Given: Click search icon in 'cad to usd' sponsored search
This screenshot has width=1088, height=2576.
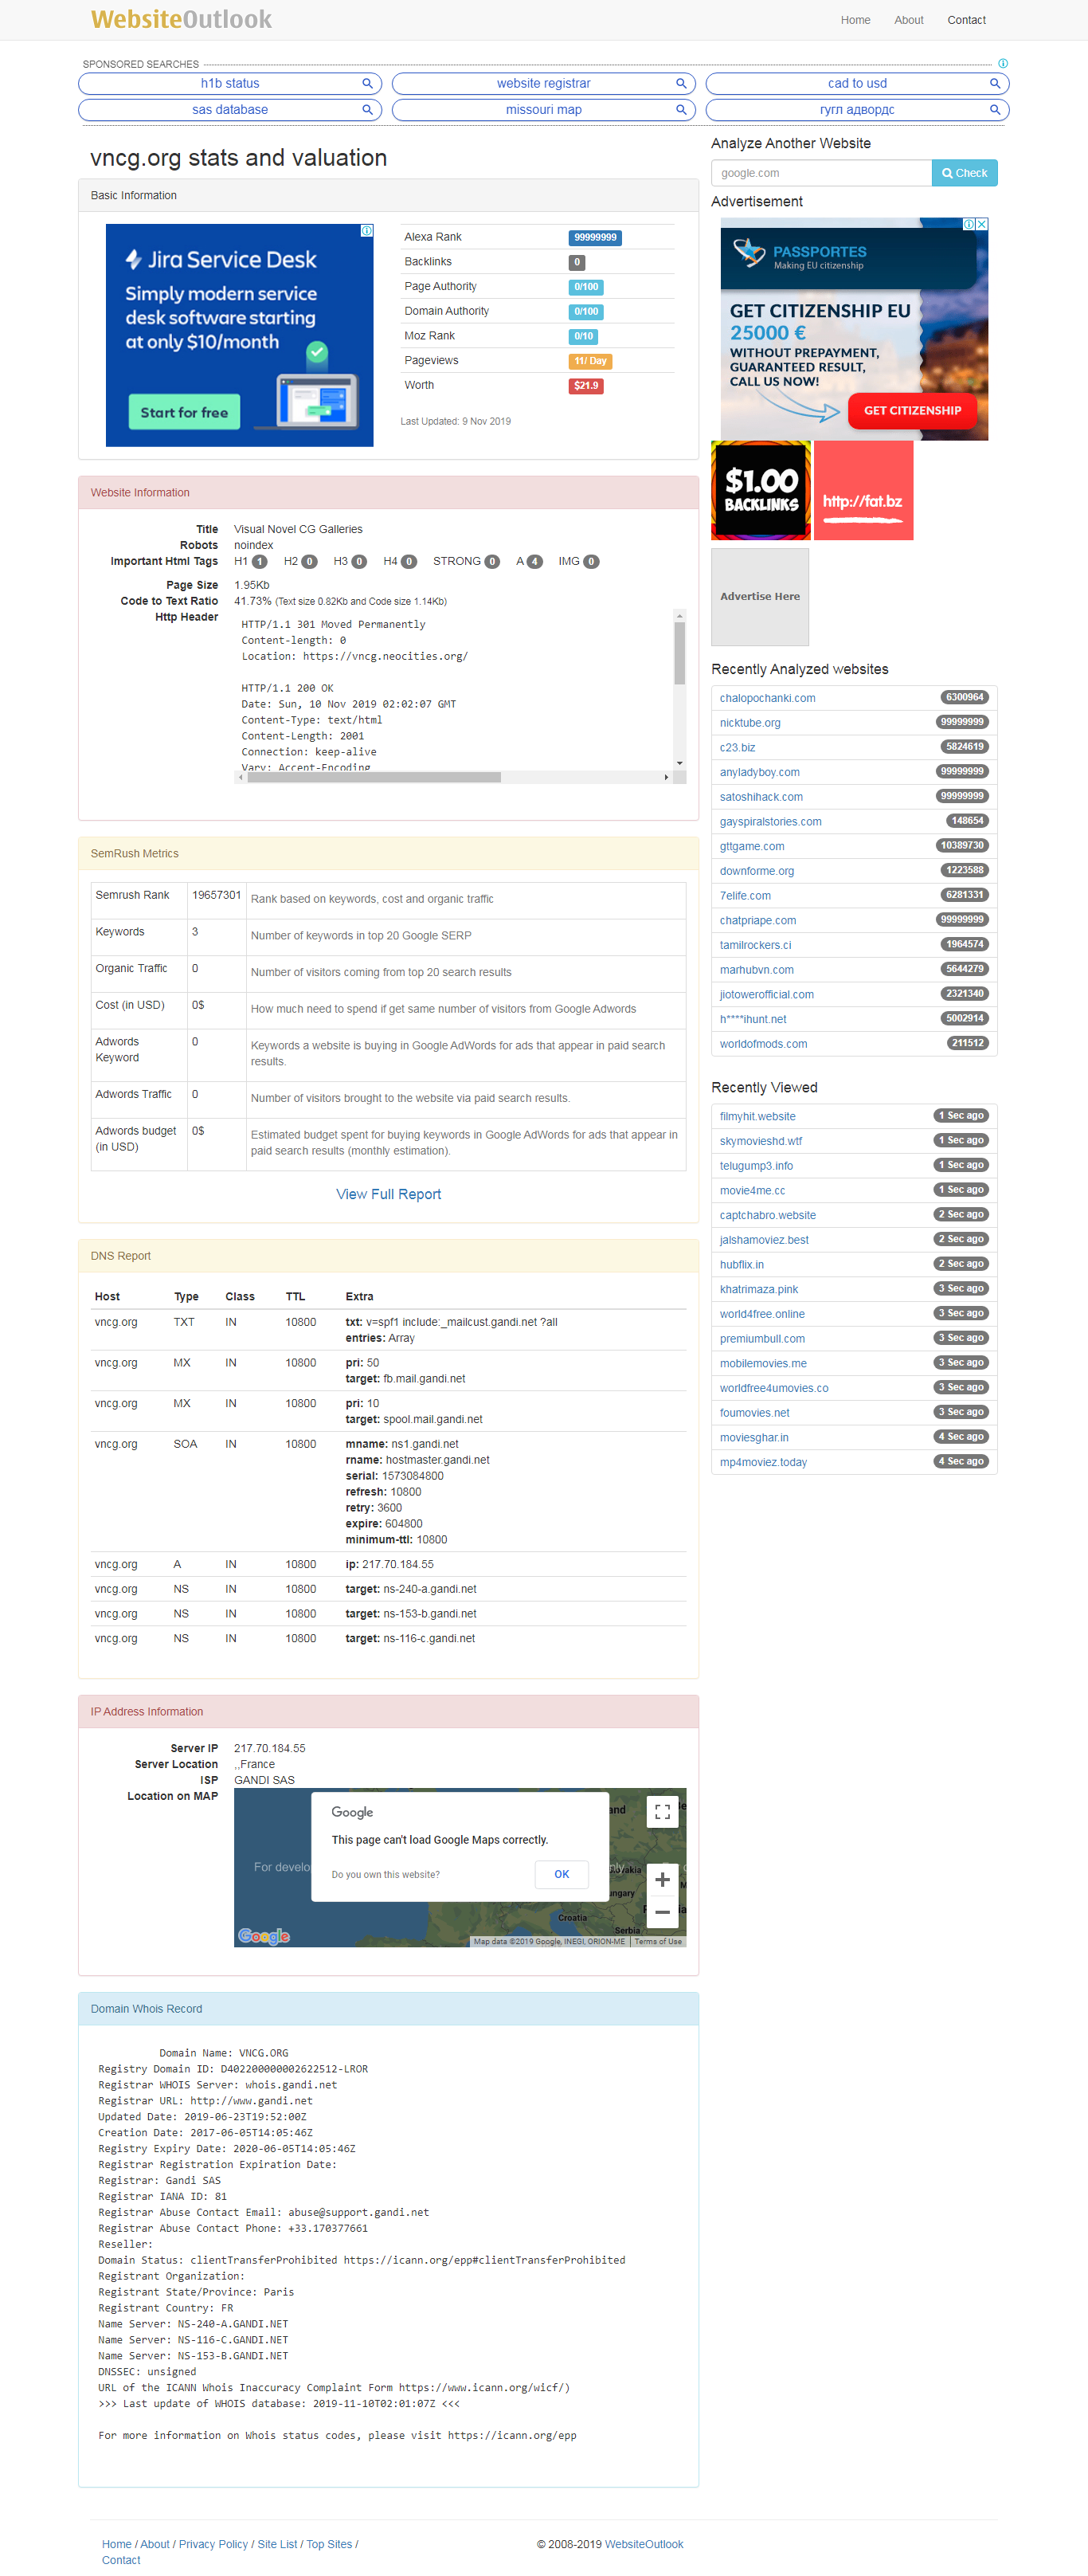Looking at the screenshot, I should pos(995,84).
